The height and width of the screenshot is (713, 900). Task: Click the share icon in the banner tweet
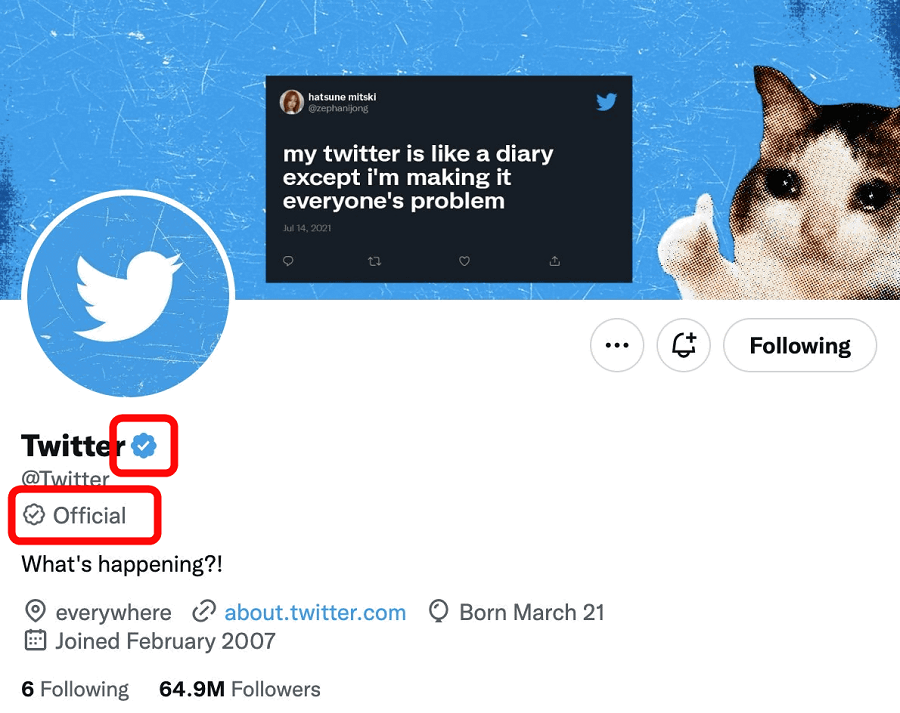click(554, 261)
